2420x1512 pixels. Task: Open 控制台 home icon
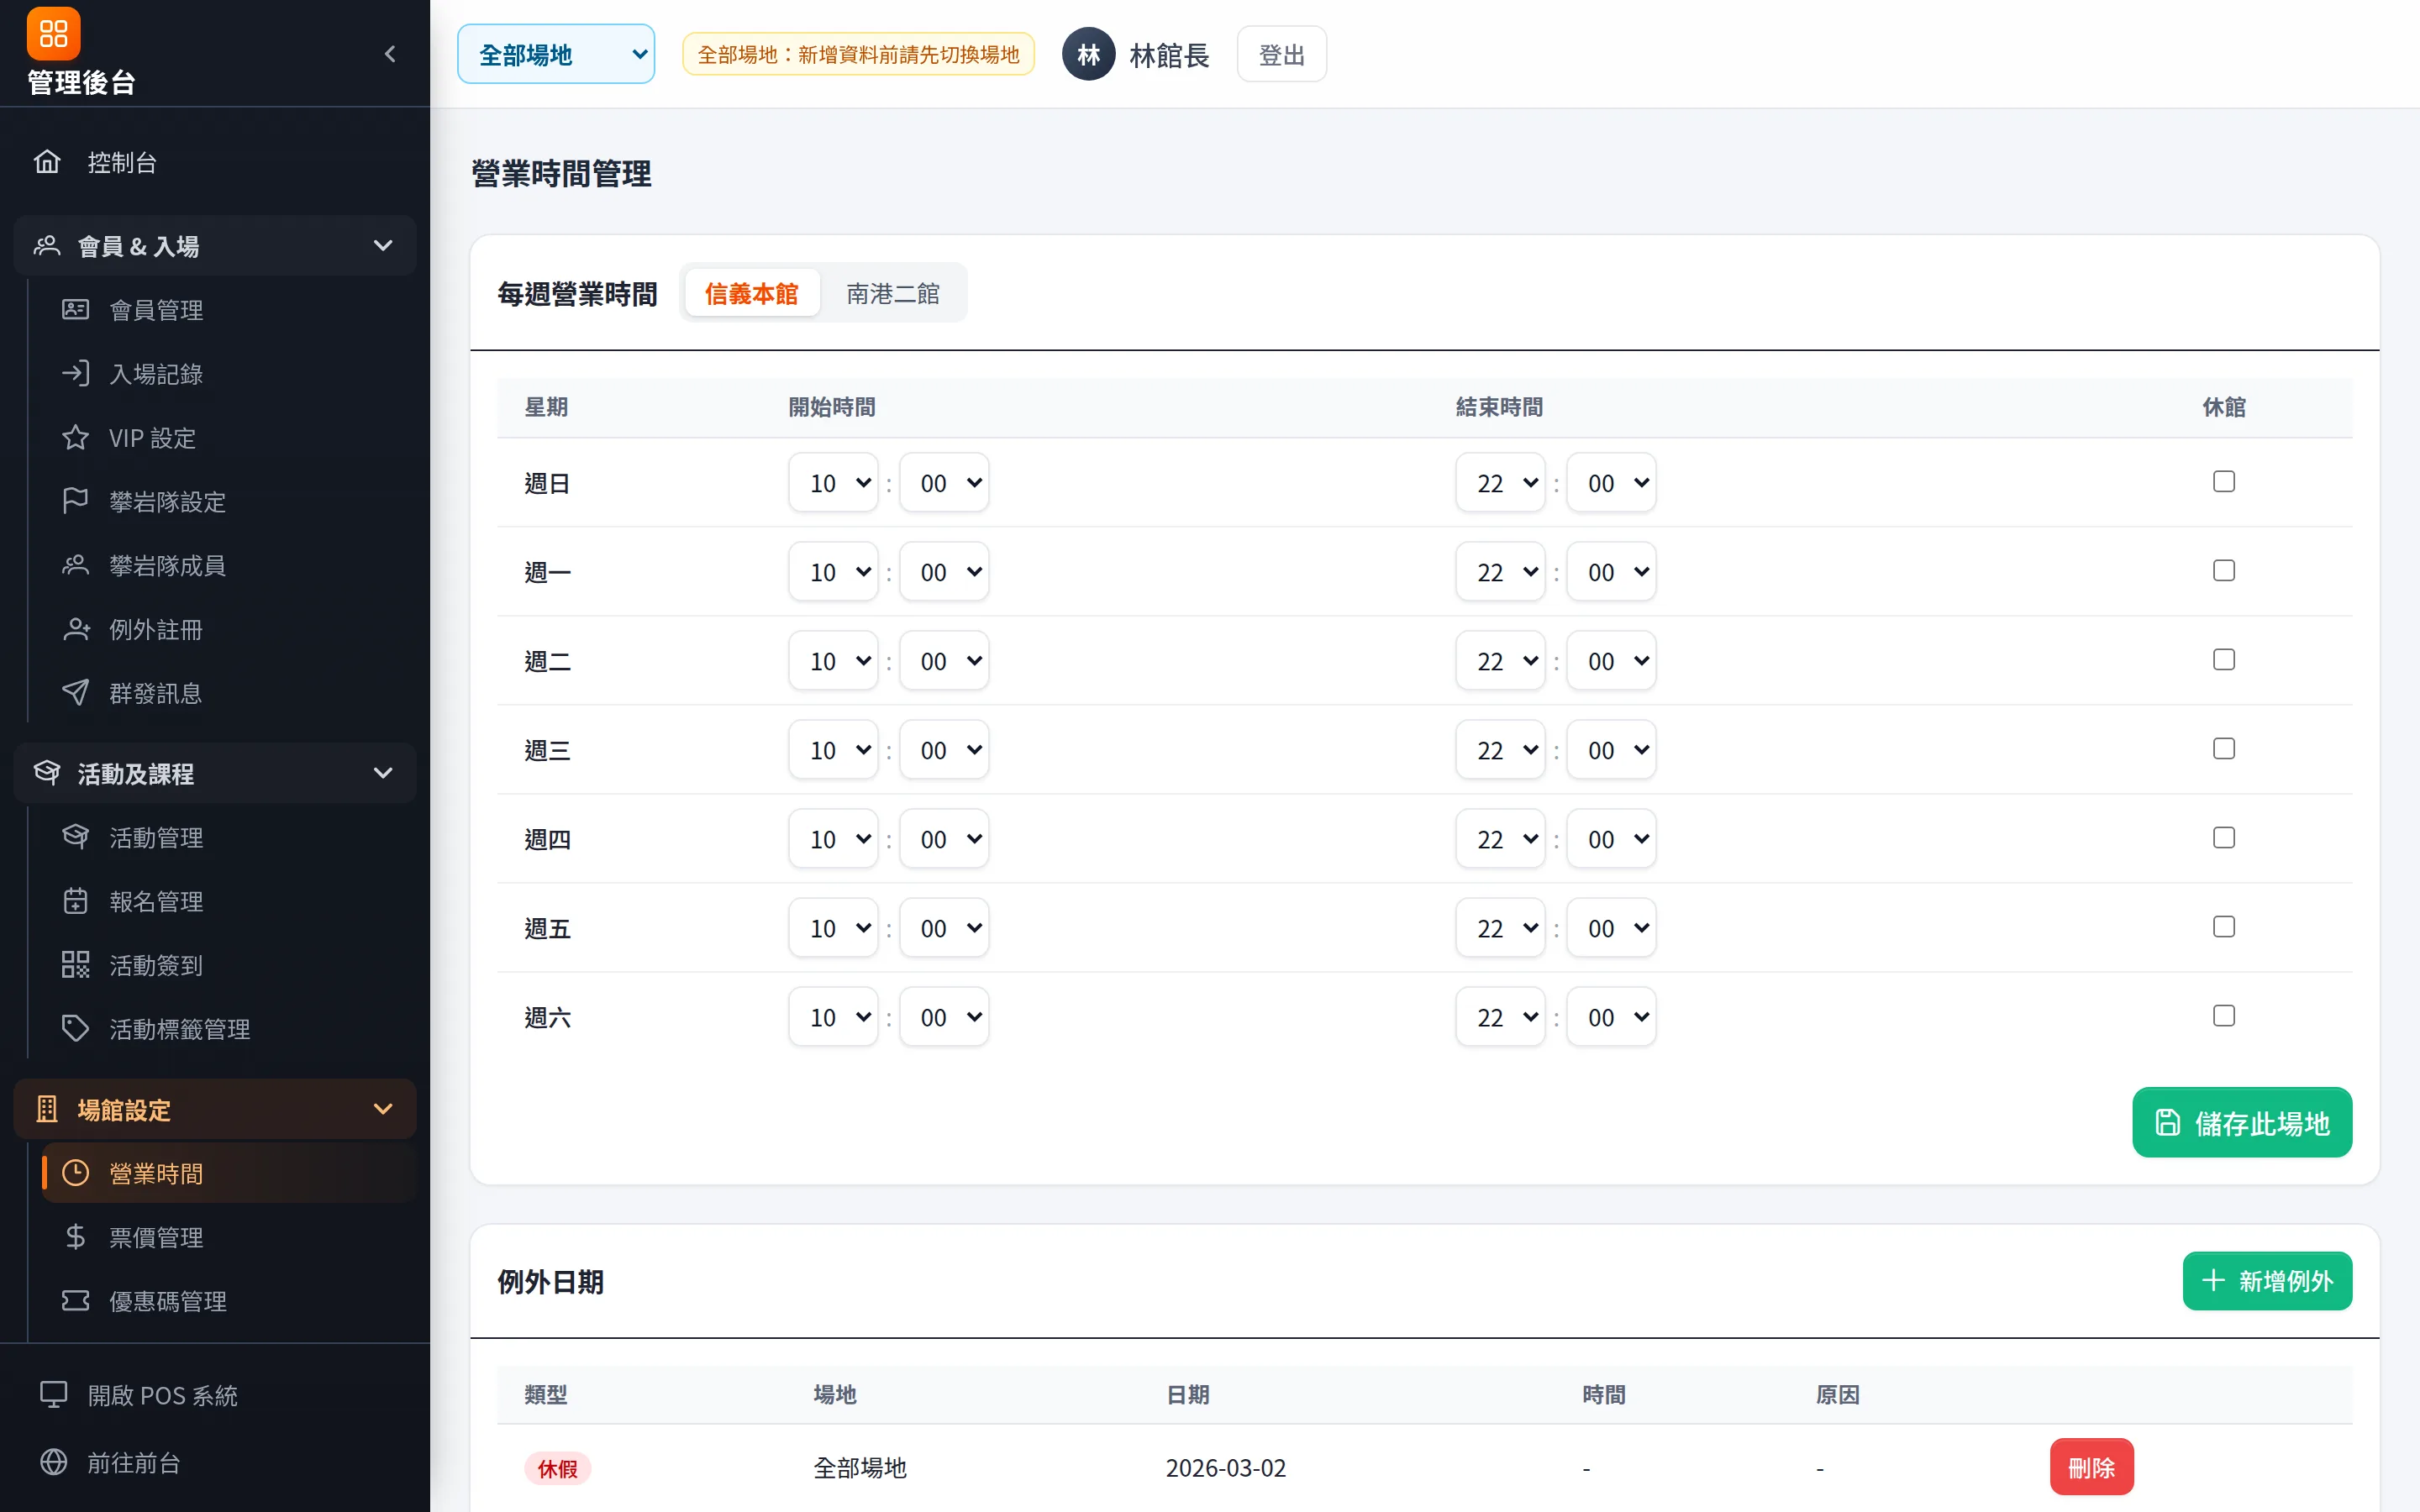(47, 162)
